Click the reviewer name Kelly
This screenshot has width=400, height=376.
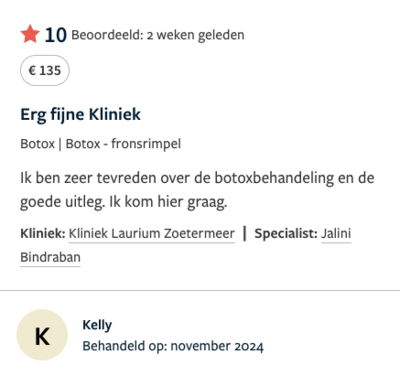pos(97,325)
